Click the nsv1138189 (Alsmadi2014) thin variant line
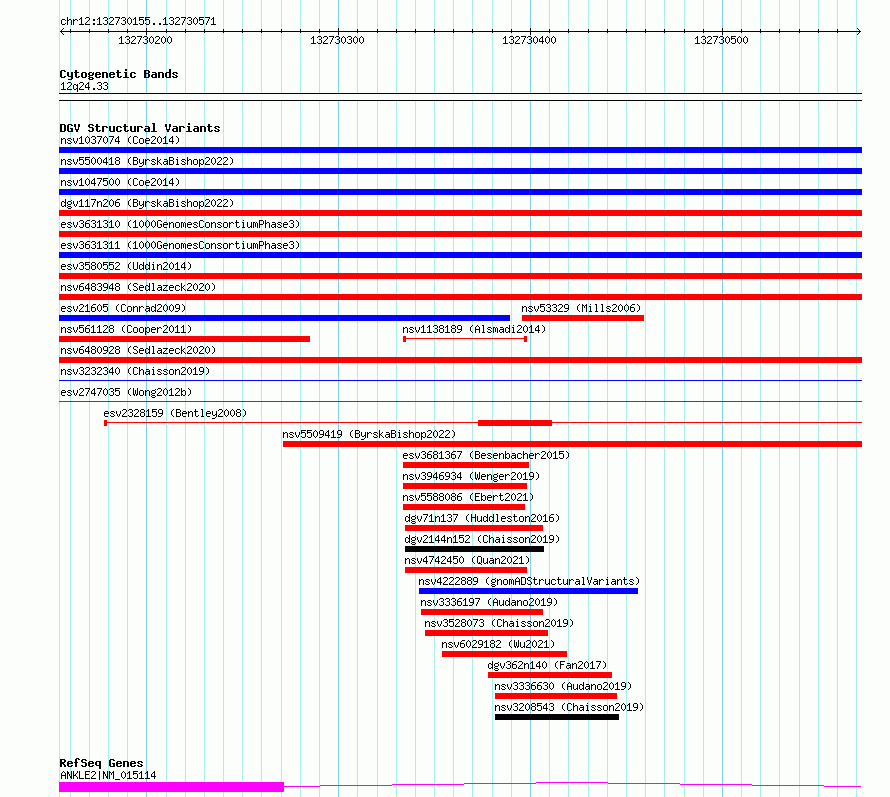Screen dimensions: 890x797 coord(465,339)
